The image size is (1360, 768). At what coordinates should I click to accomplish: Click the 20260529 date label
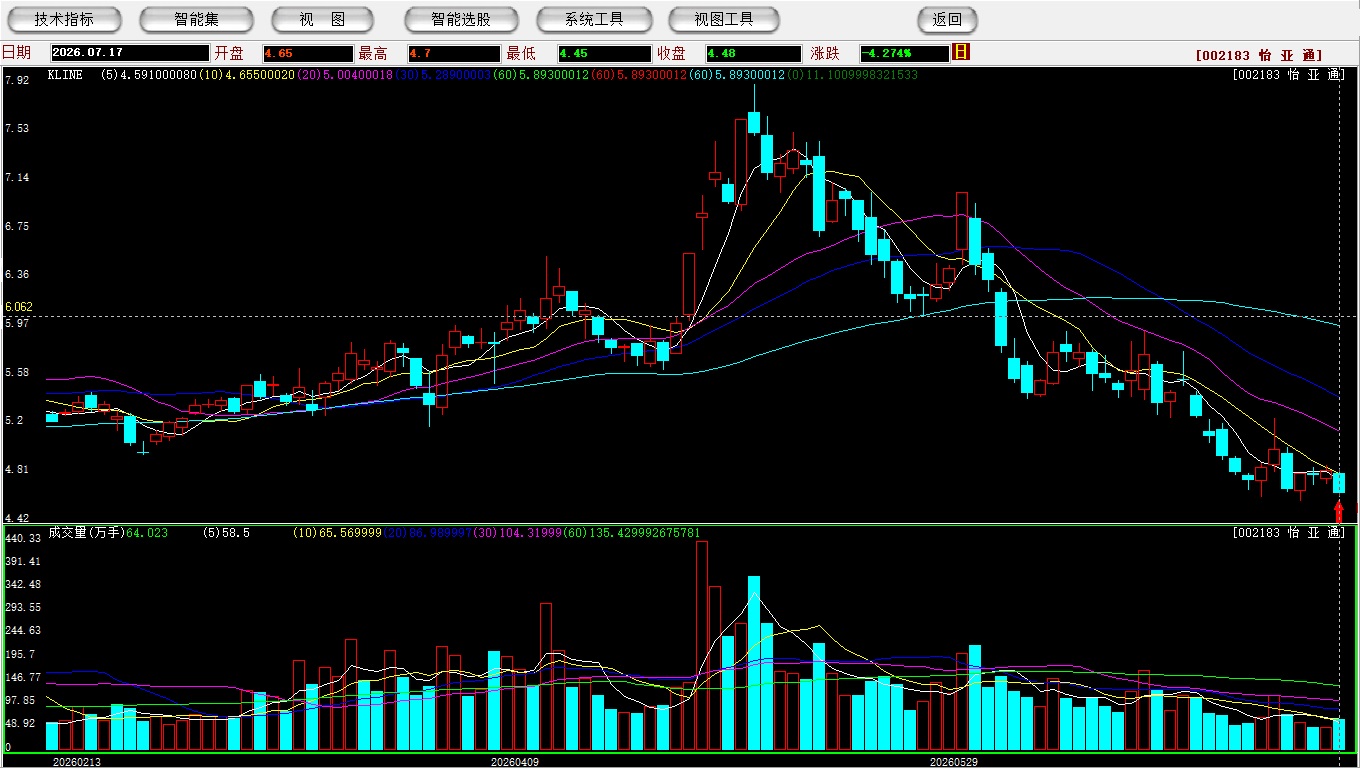click(x=954, y=762)
